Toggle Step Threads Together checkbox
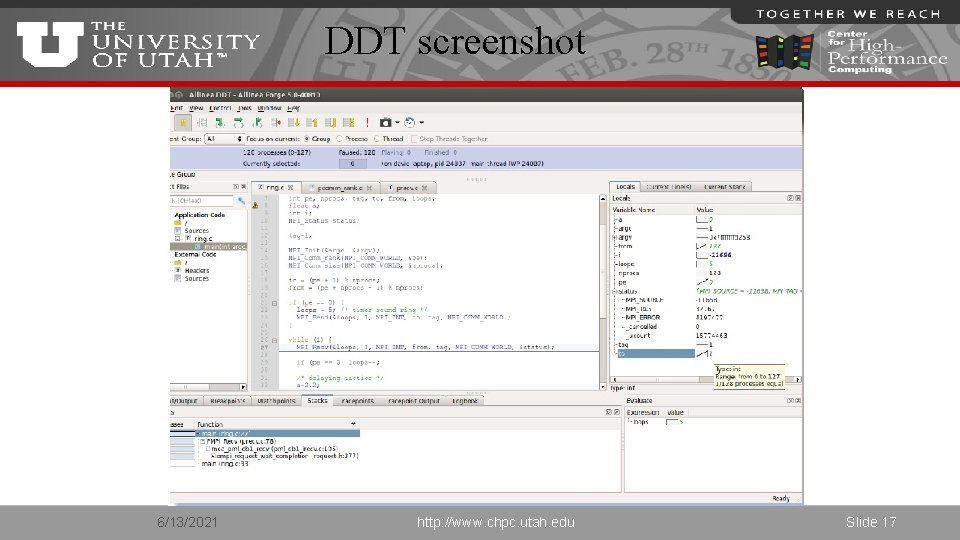The width and height of the screenshot is (960, 540). (414, 139)
